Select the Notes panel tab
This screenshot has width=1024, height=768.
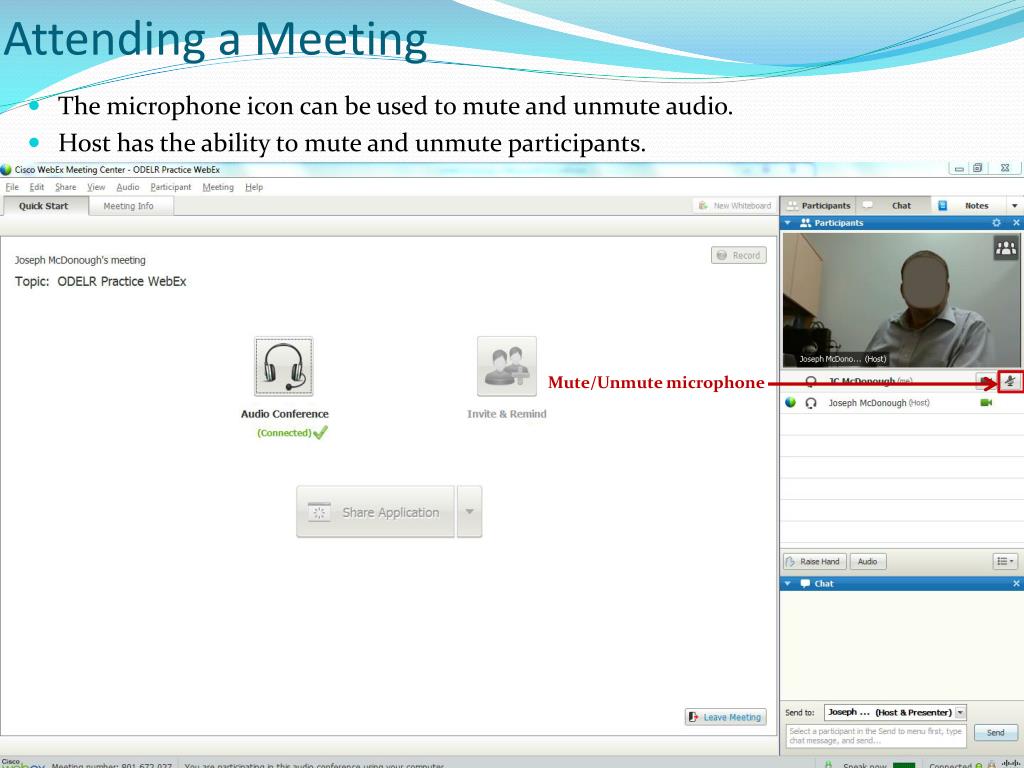[x=969, y=205]
